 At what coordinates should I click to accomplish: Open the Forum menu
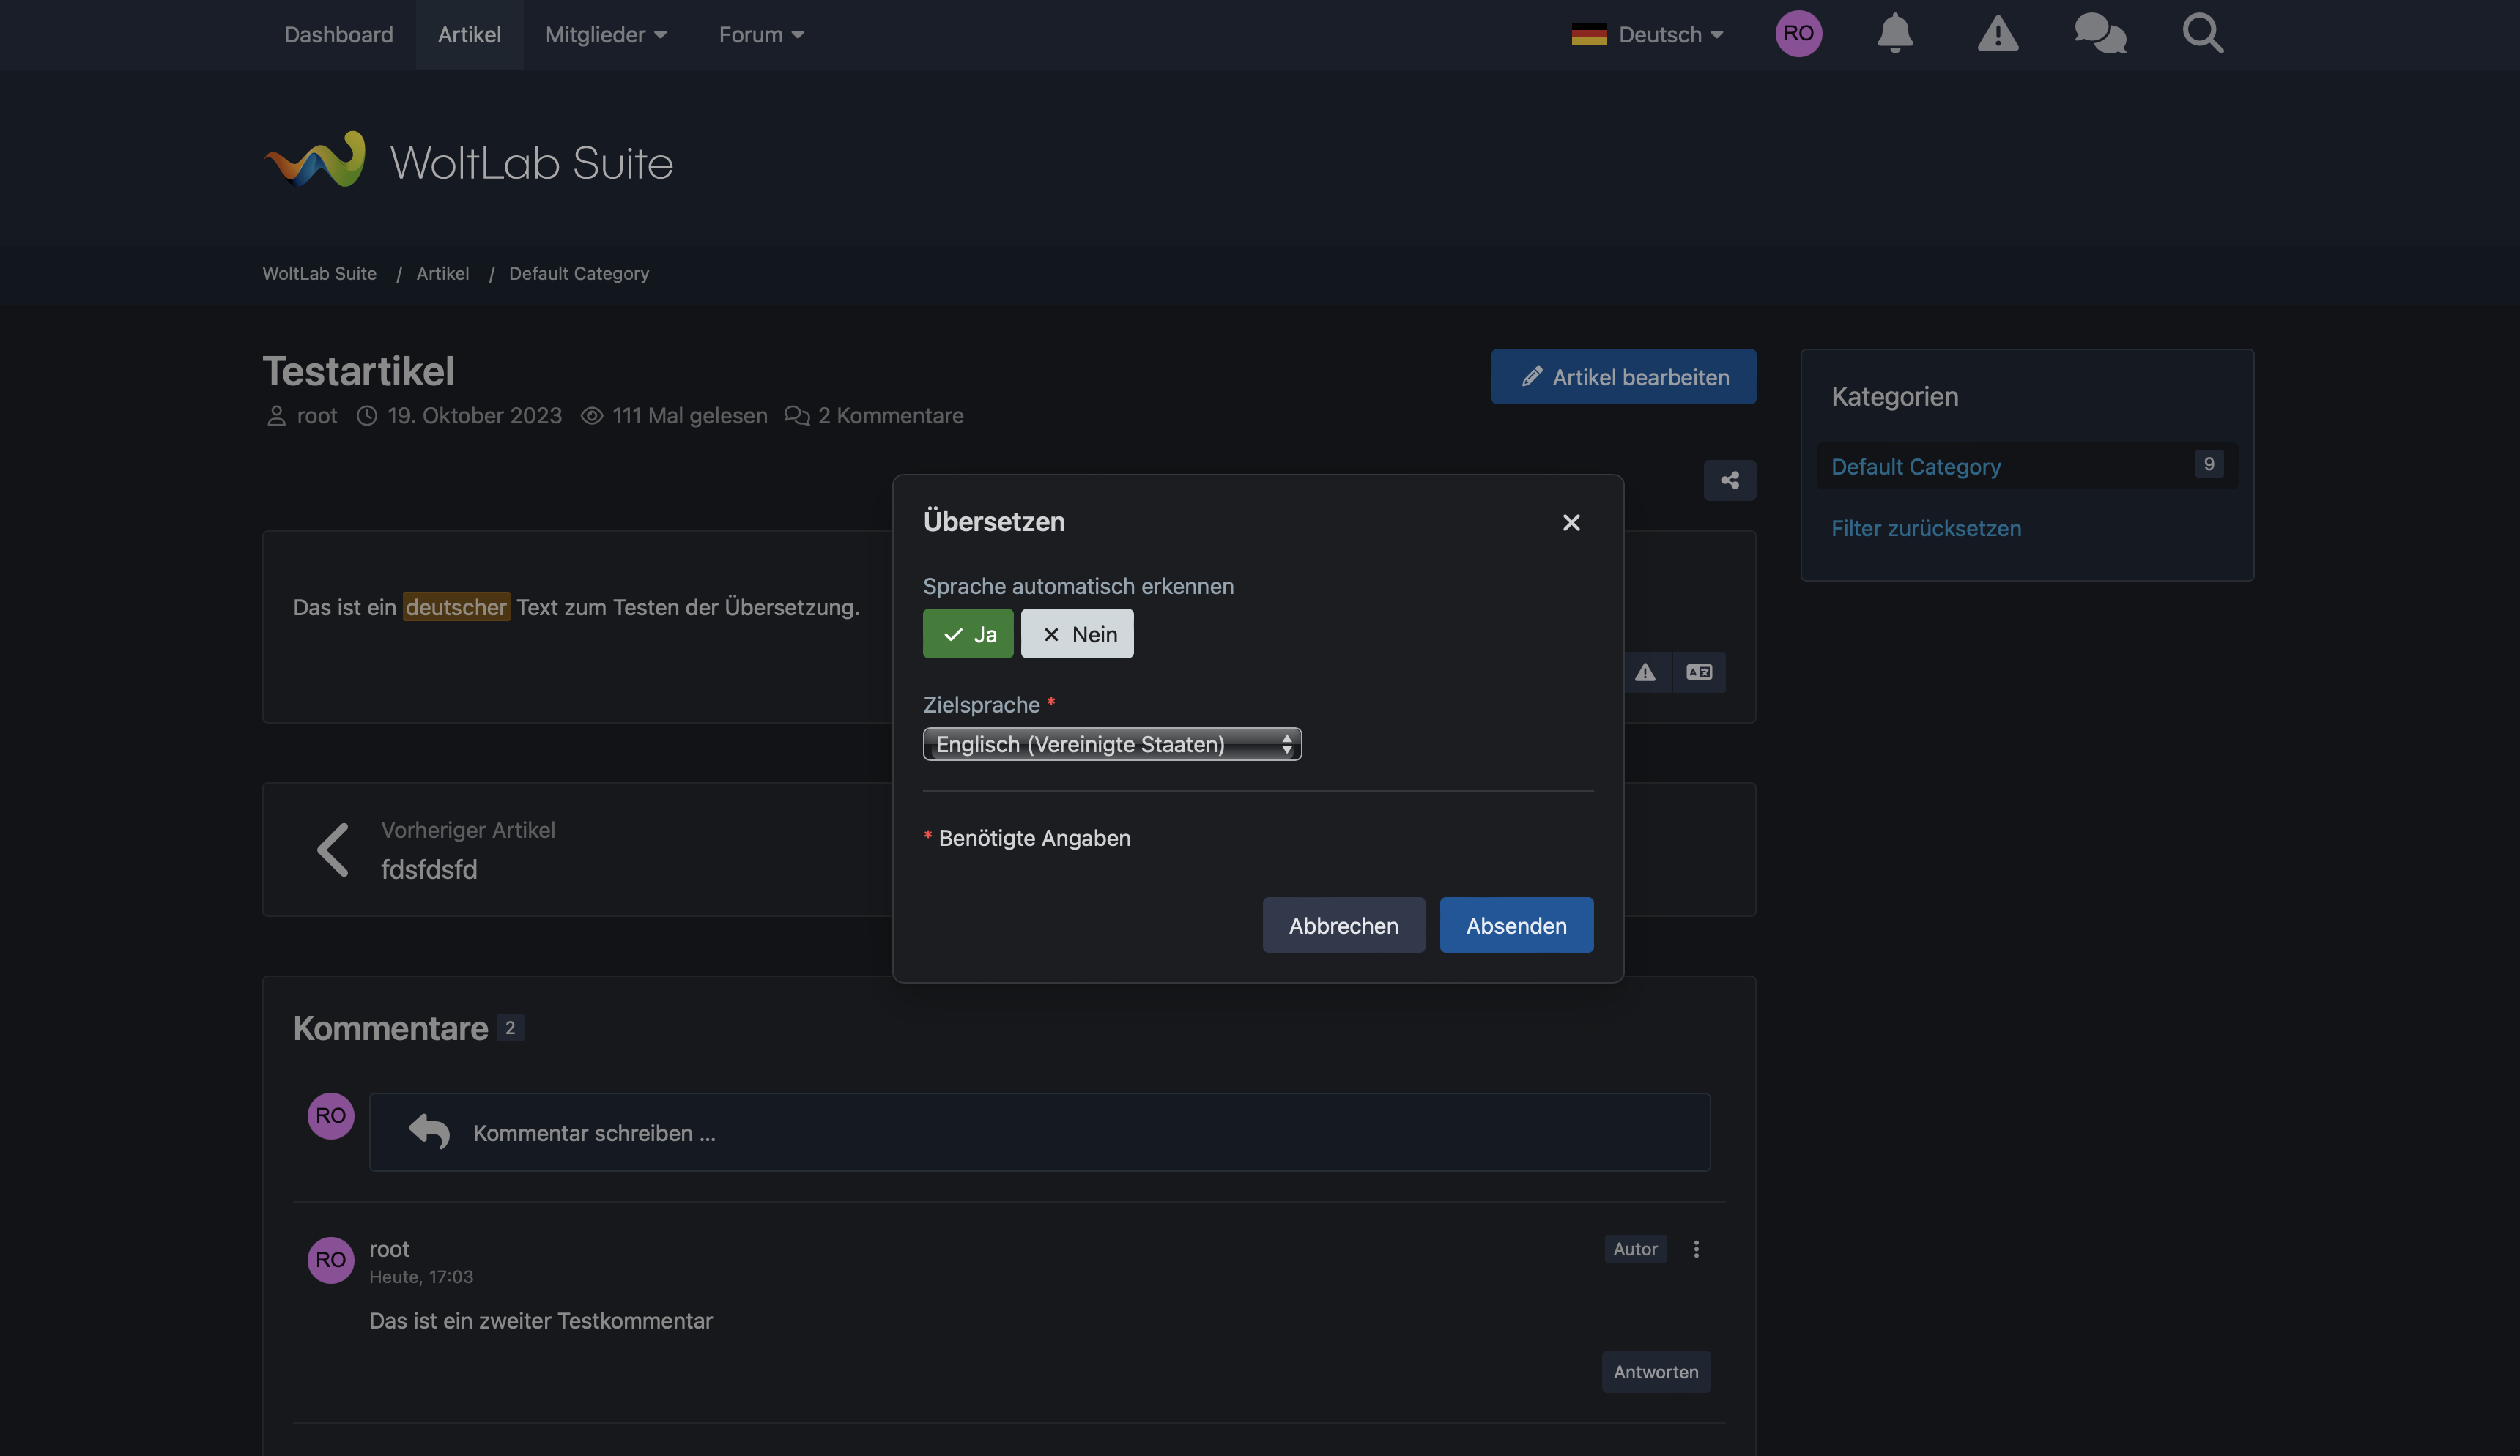tap(761, 35)
